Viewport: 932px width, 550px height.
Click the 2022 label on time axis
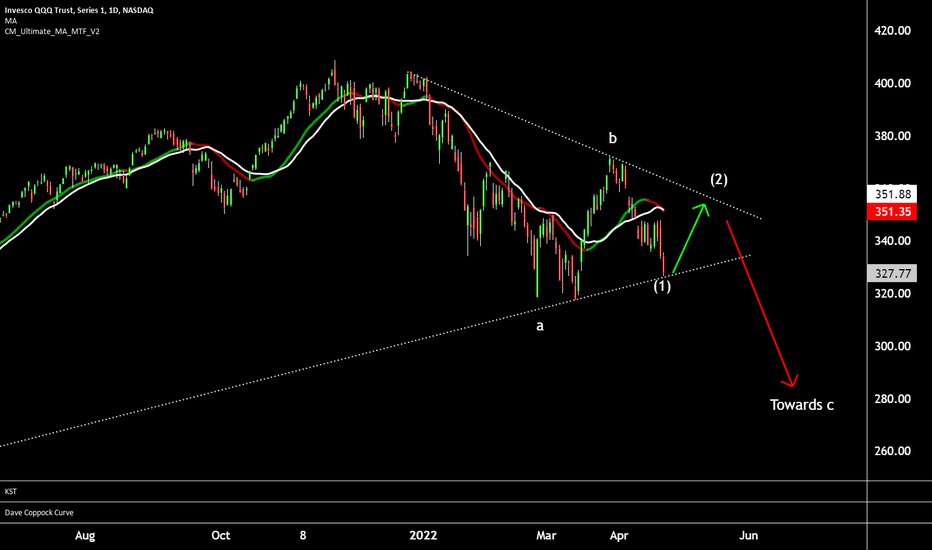(x=423, y=536)
